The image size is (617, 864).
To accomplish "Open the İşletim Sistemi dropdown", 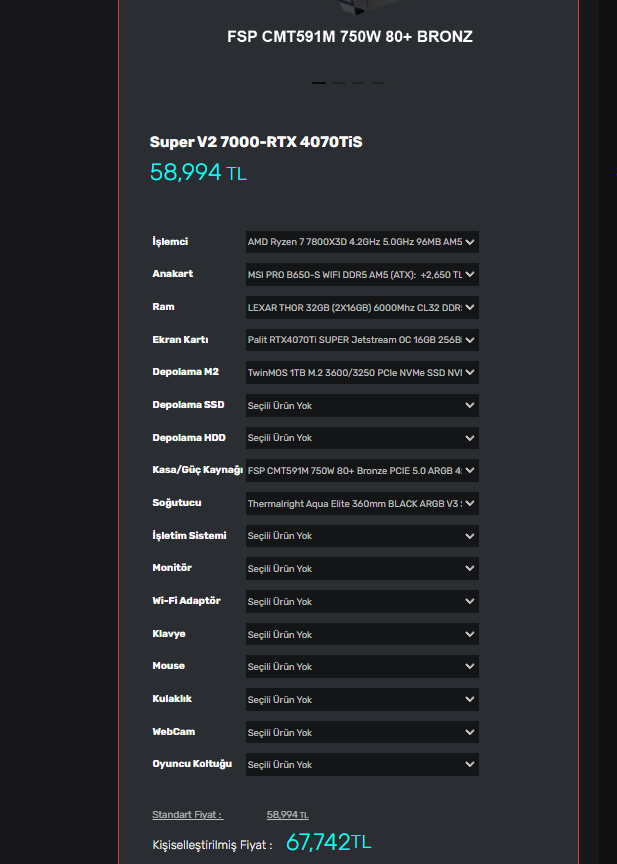I will 362,536.
